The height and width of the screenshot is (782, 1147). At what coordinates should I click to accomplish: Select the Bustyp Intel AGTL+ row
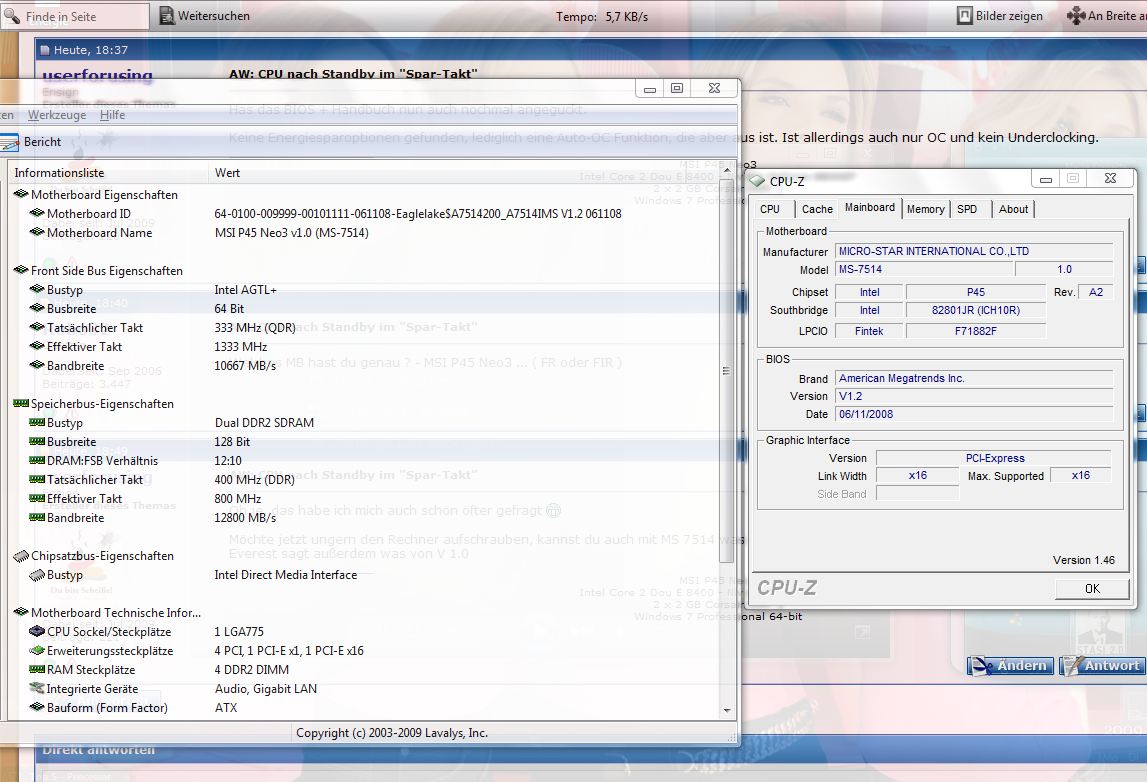click(x=366, y=290)
